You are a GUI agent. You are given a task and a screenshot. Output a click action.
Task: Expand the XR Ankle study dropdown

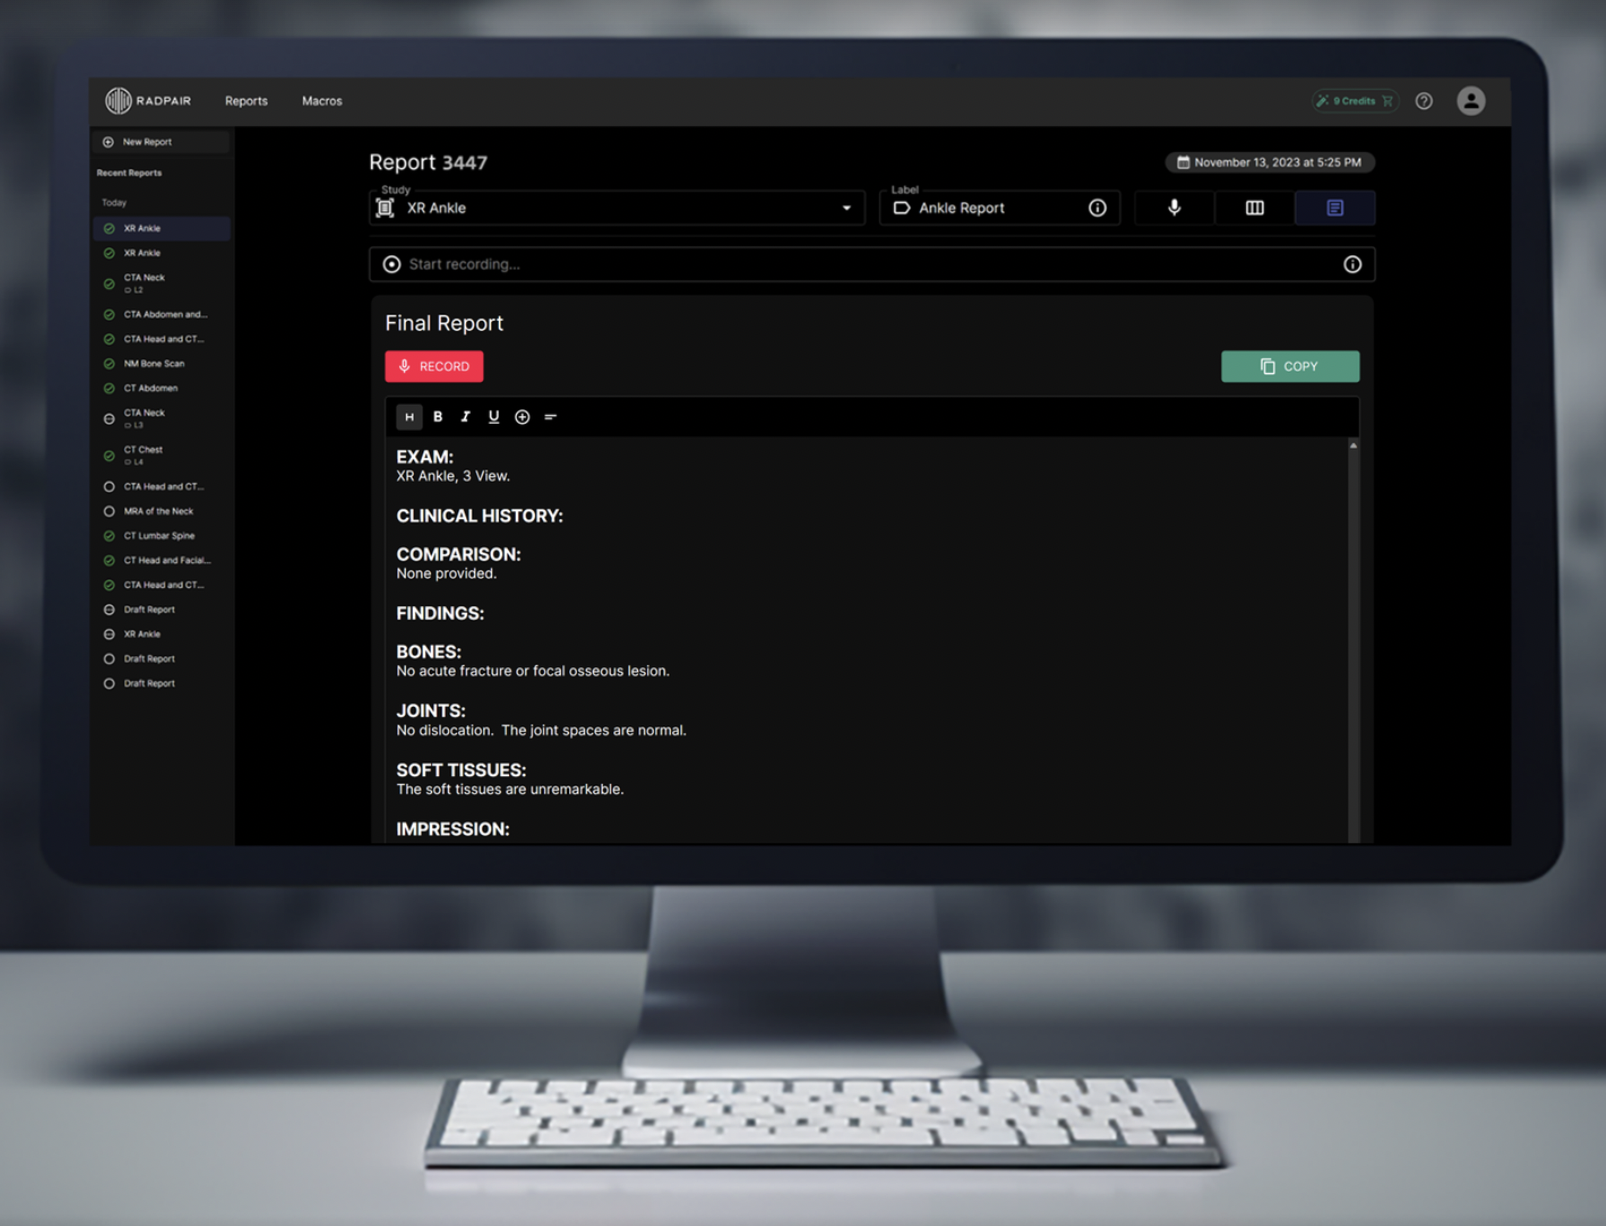[846, 208]
